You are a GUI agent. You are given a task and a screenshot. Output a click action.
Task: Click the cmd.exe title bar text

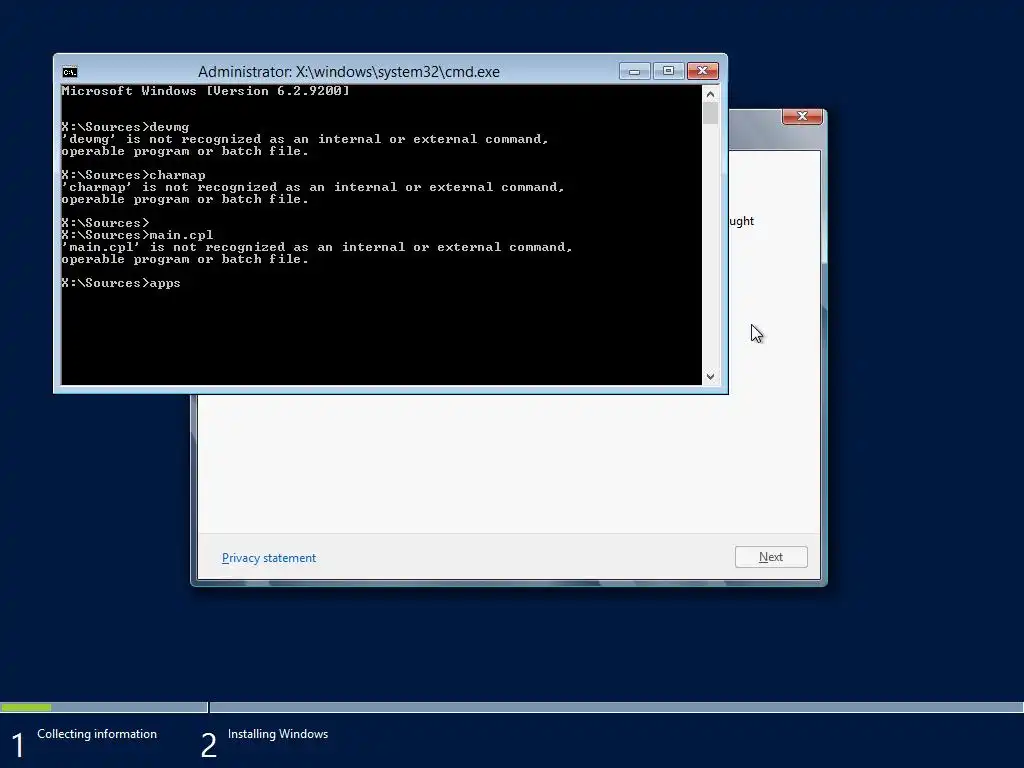[349, 72]
